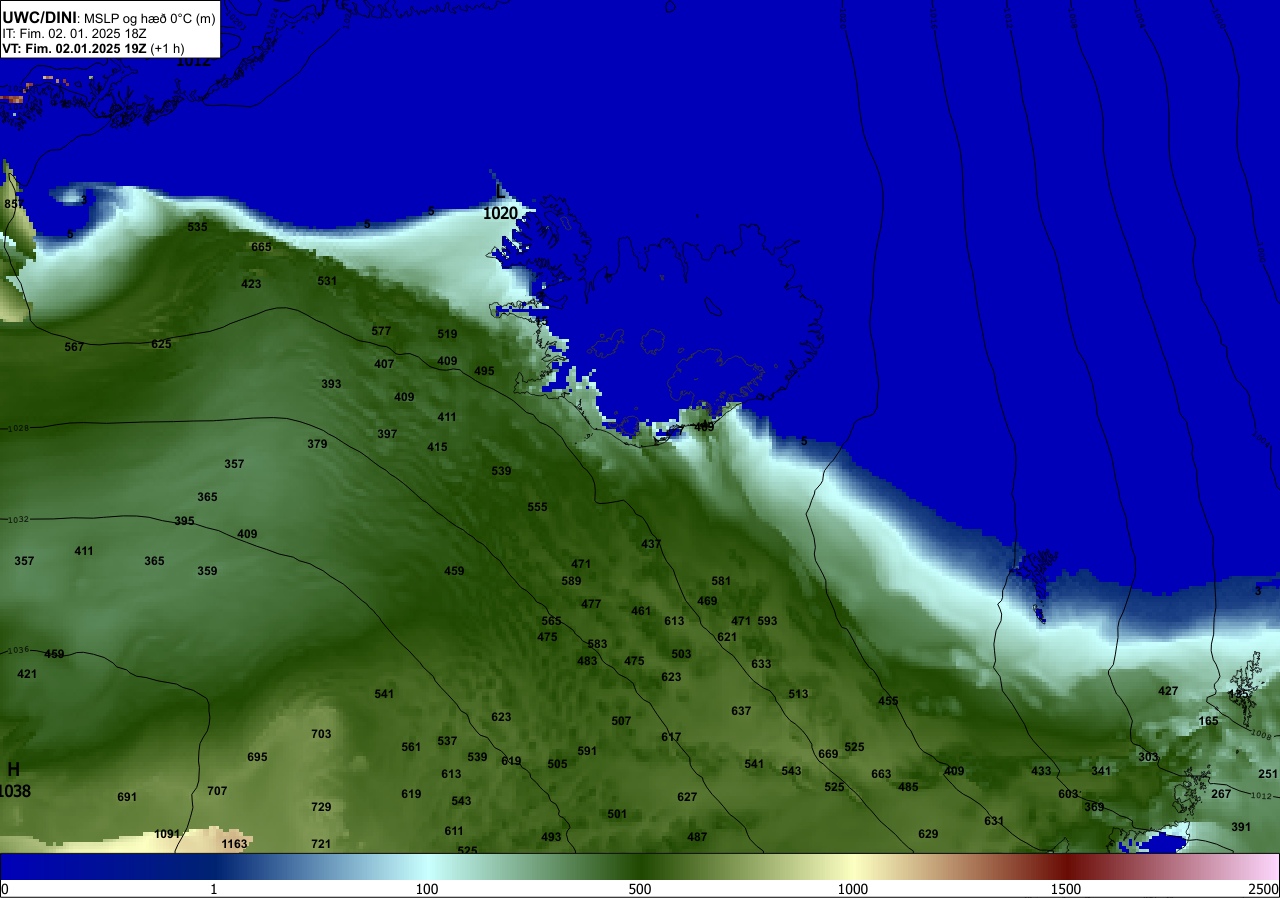Click the pale yellow part of the color scale
This screenshot has height=898, width=1280.
pos(853,866)
